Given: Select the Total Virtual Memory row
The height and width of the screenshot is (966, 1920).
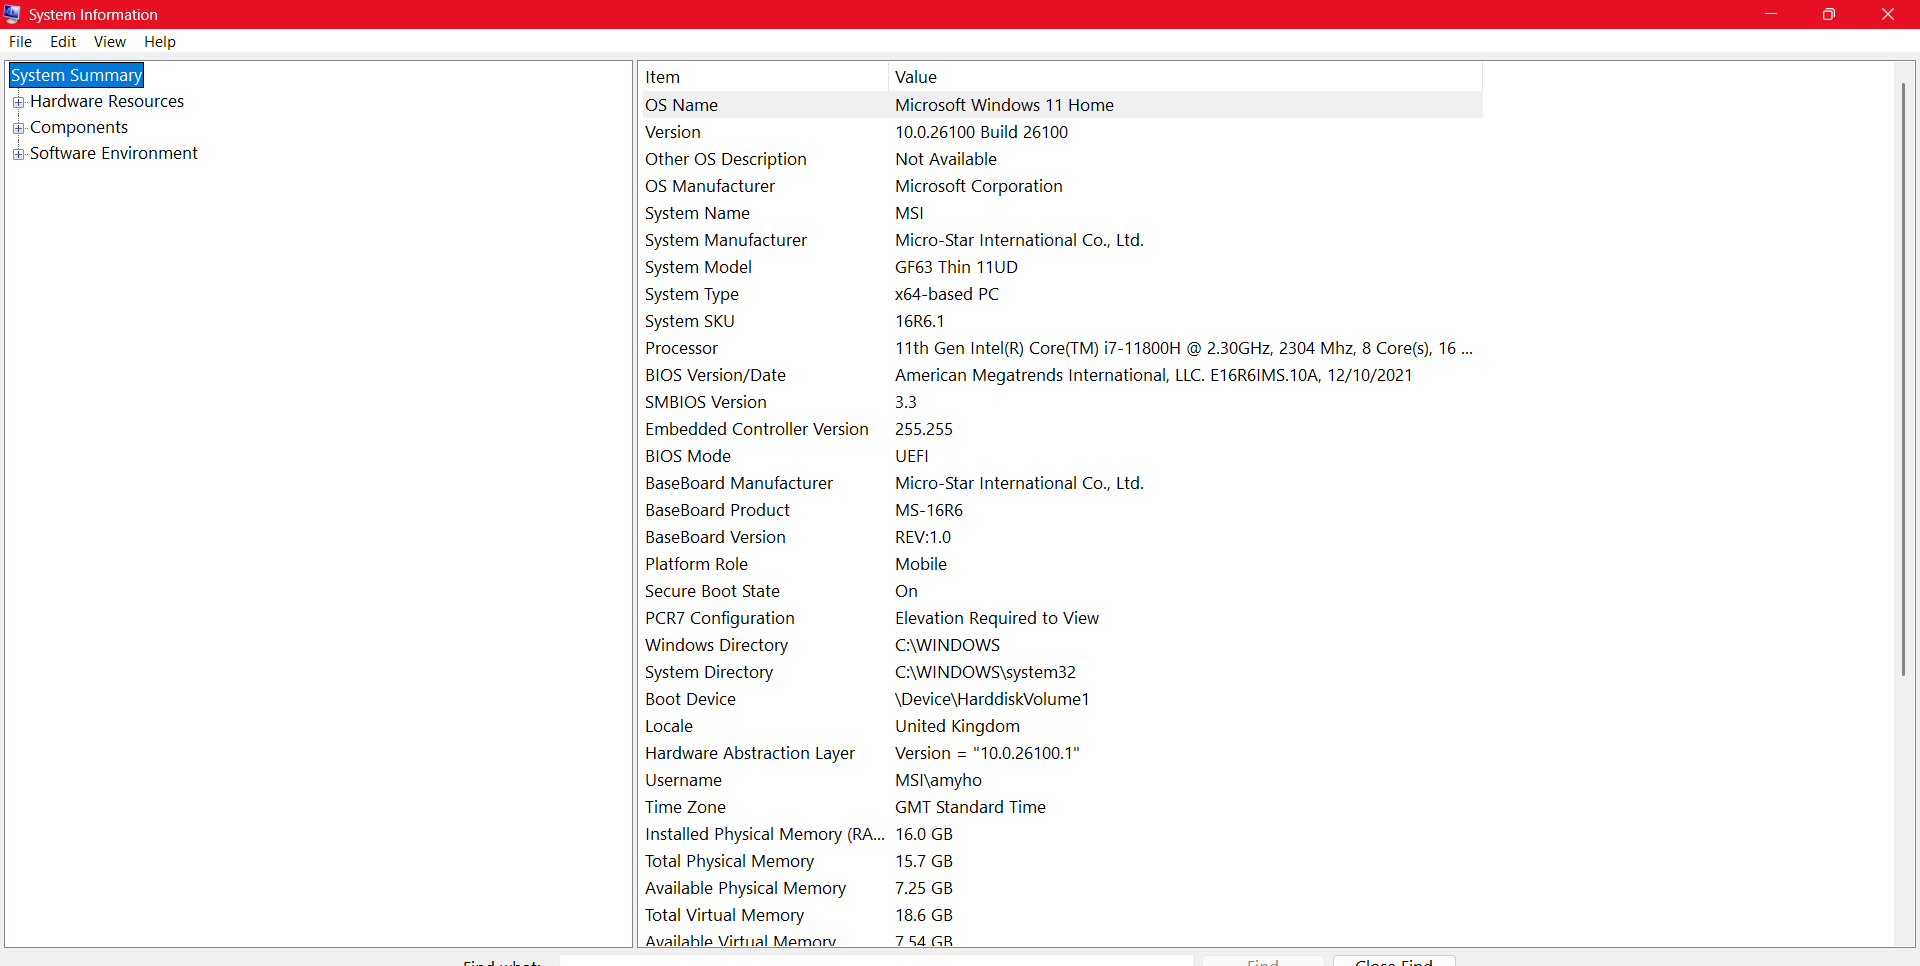Looking at the screenshot, I should coord(1061,915).
